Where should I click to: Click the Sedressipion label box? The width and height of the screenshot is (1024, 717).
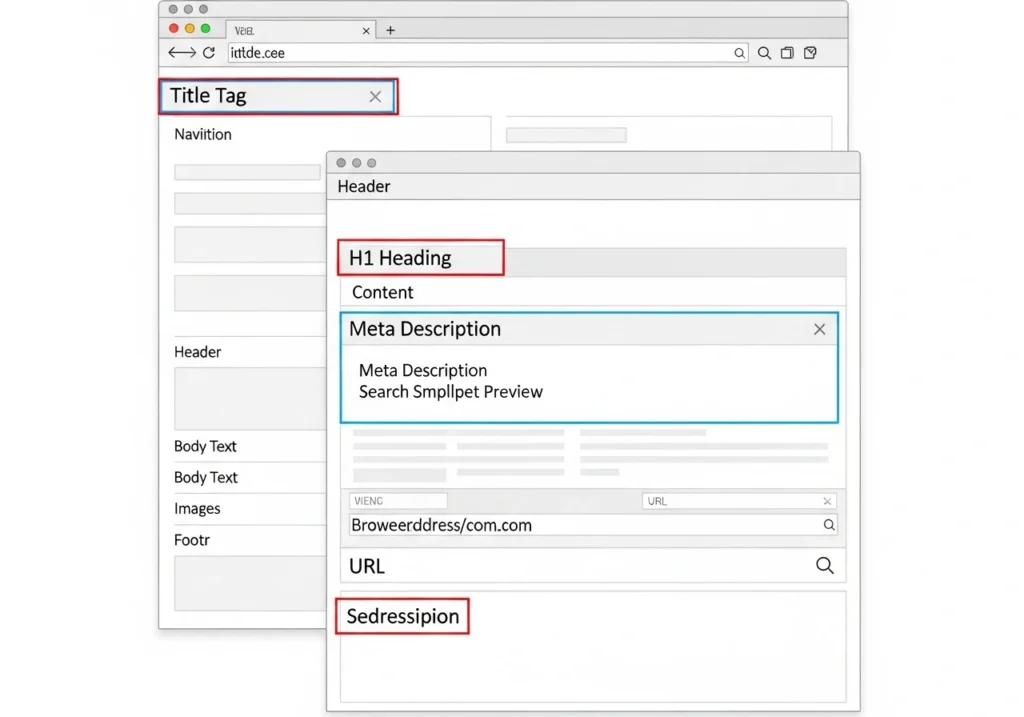(x=402, y=616)
